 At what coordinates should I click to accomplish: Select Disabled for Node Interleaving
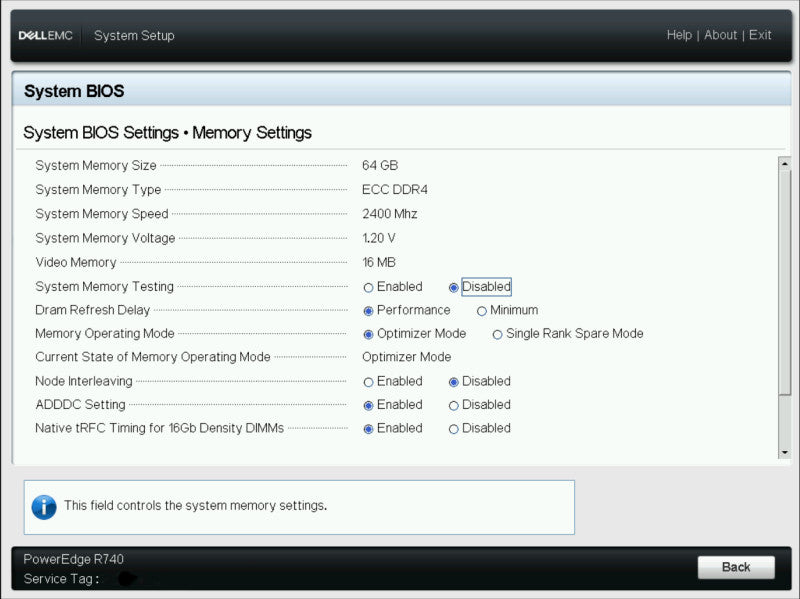coord(453,382)
